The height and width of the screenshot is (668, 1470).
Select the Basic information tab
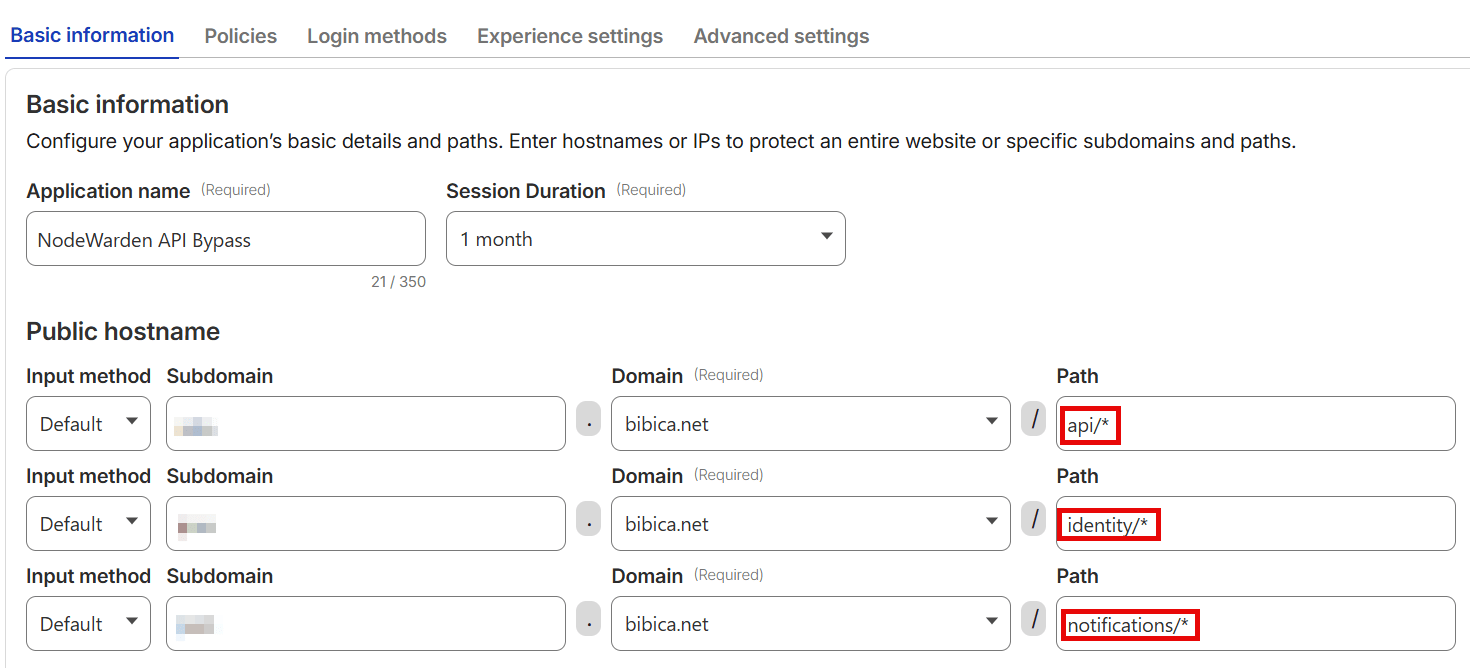pos(92,35)
